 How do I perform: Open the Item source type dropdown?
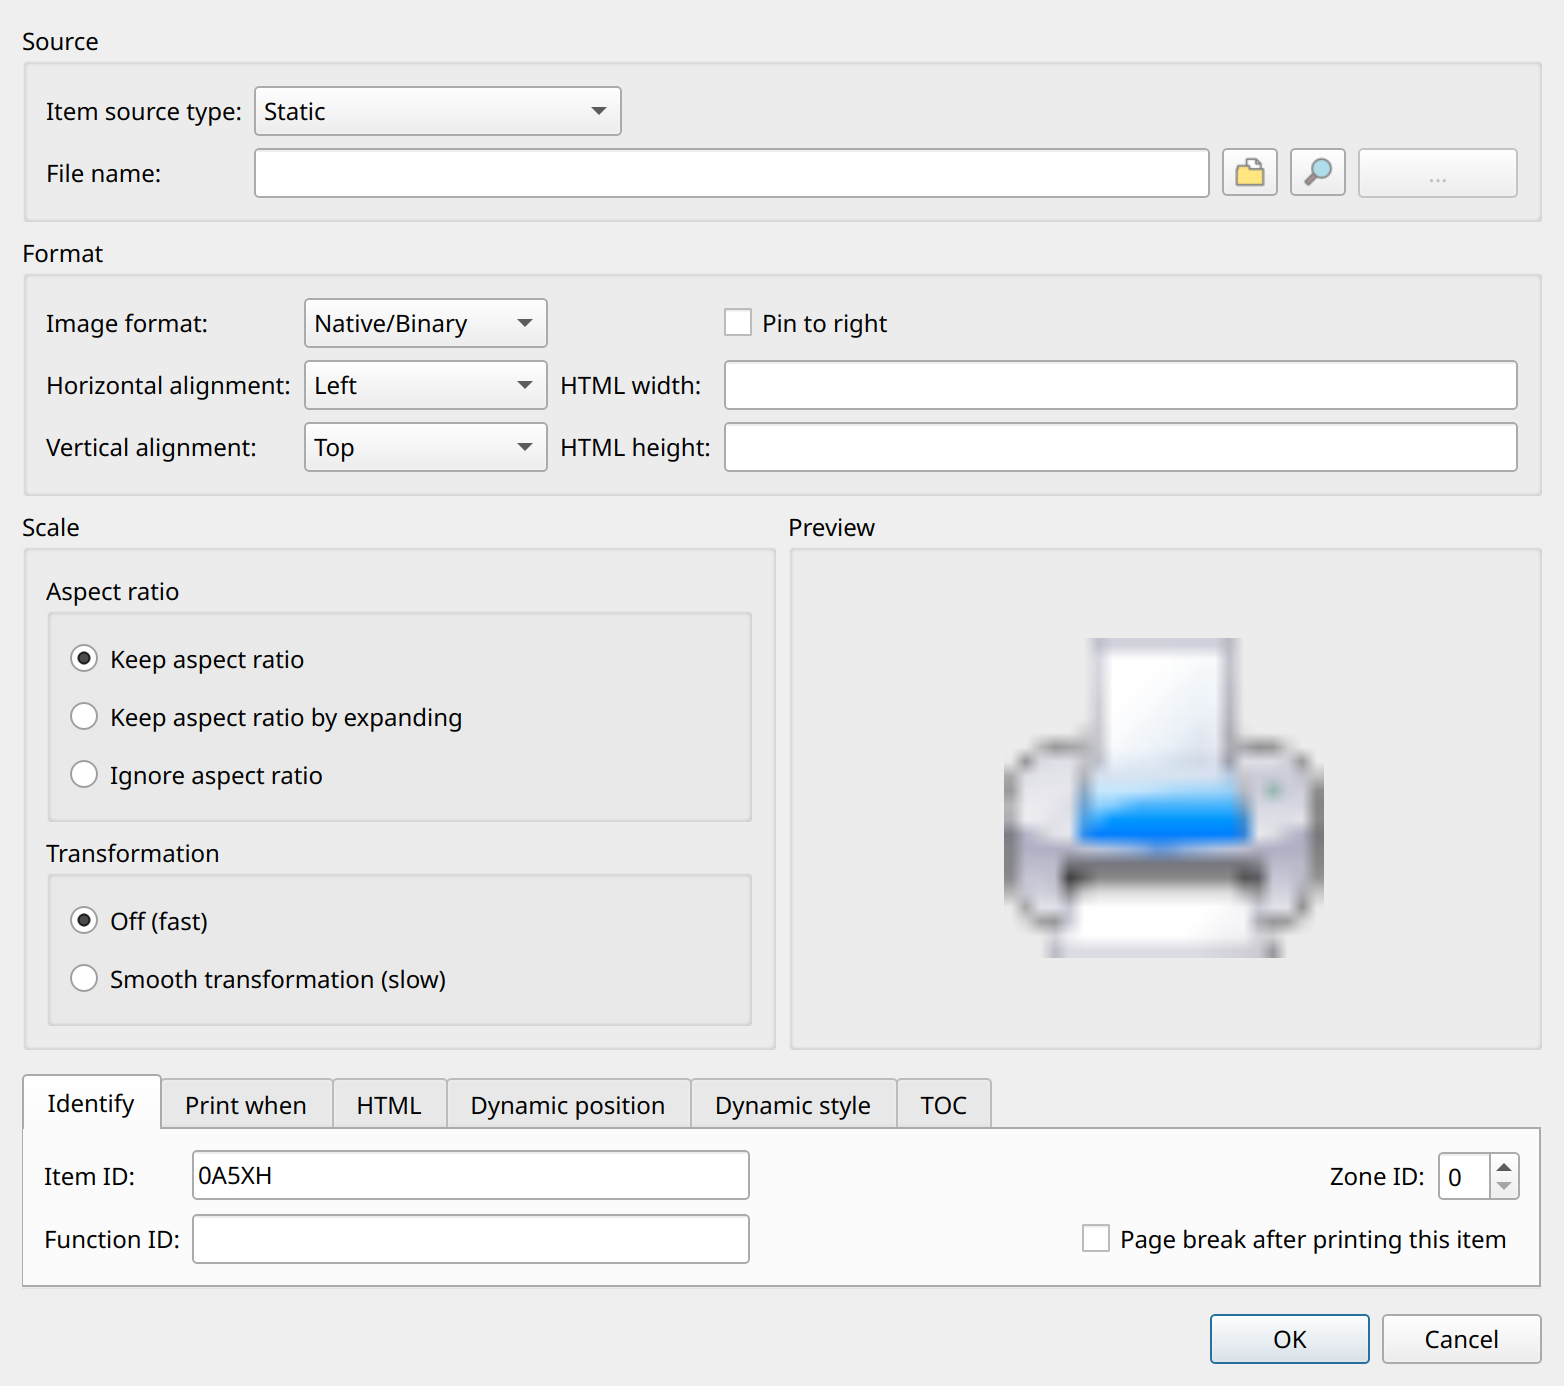coord(438,111)
